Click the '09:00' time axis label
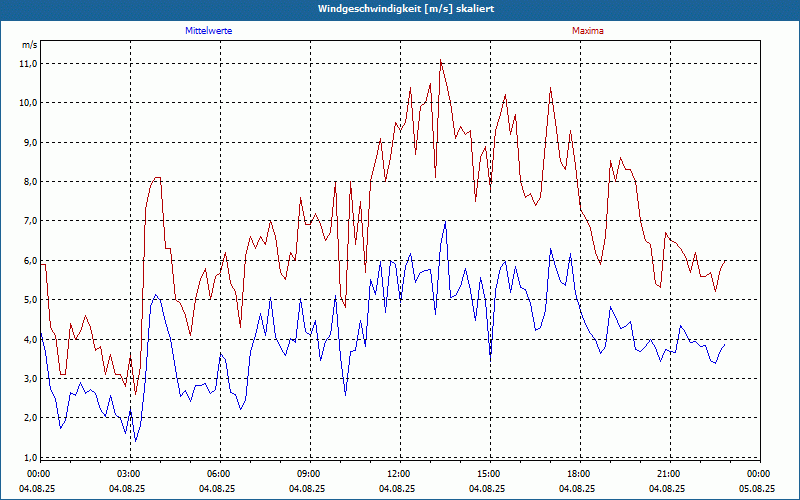This screenshot has width=800, height=500. coord(309,474)
